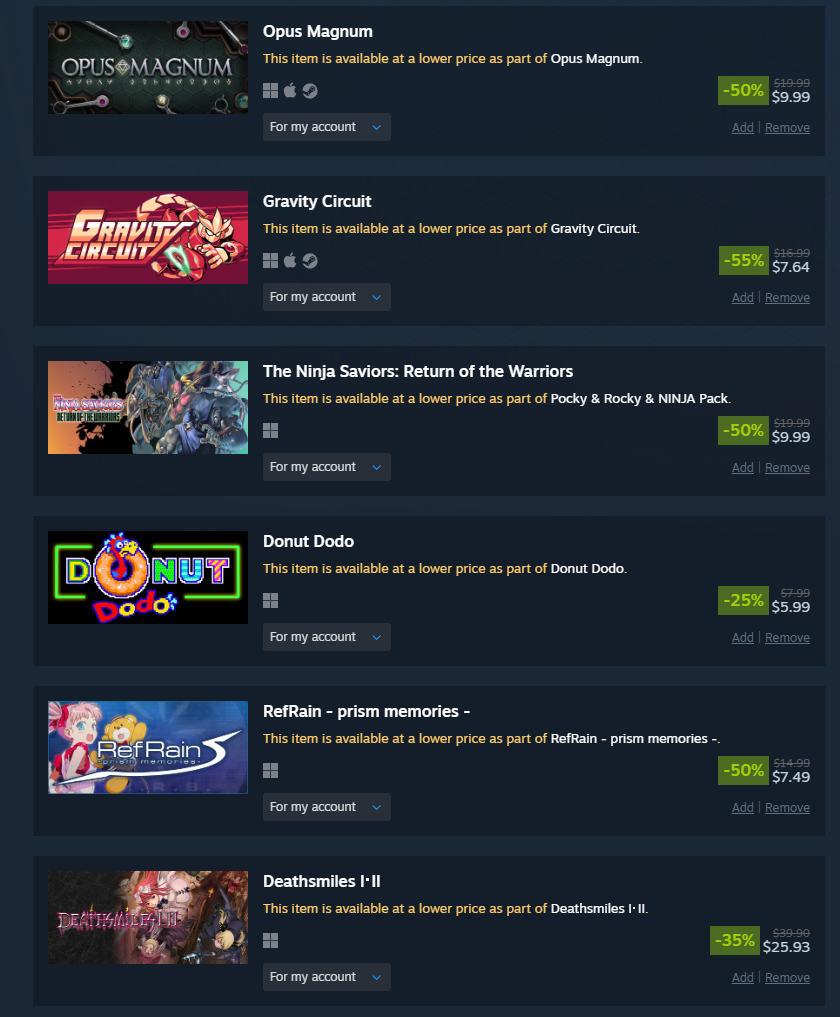This screenshot has height=1017, width=840.
Task: Click Add link for Donut Dodo
Action: (x=743, y=638)
